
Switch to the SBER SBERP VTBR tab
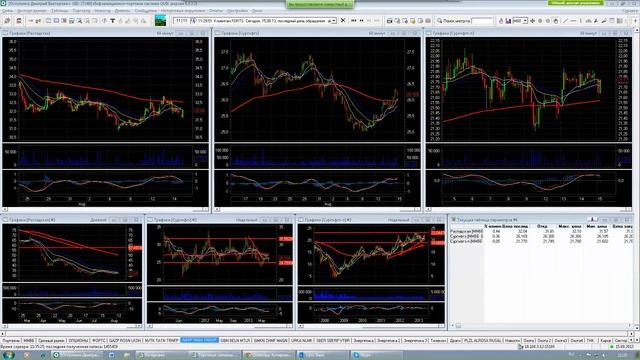pos(333,340)
